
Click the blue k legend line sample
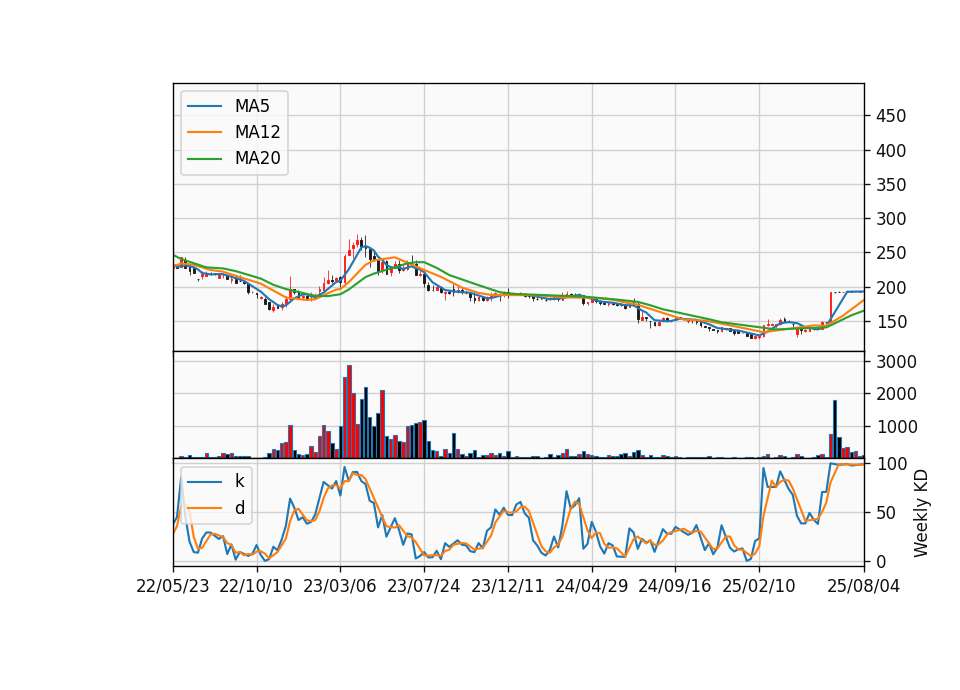(x=204, y=481)
